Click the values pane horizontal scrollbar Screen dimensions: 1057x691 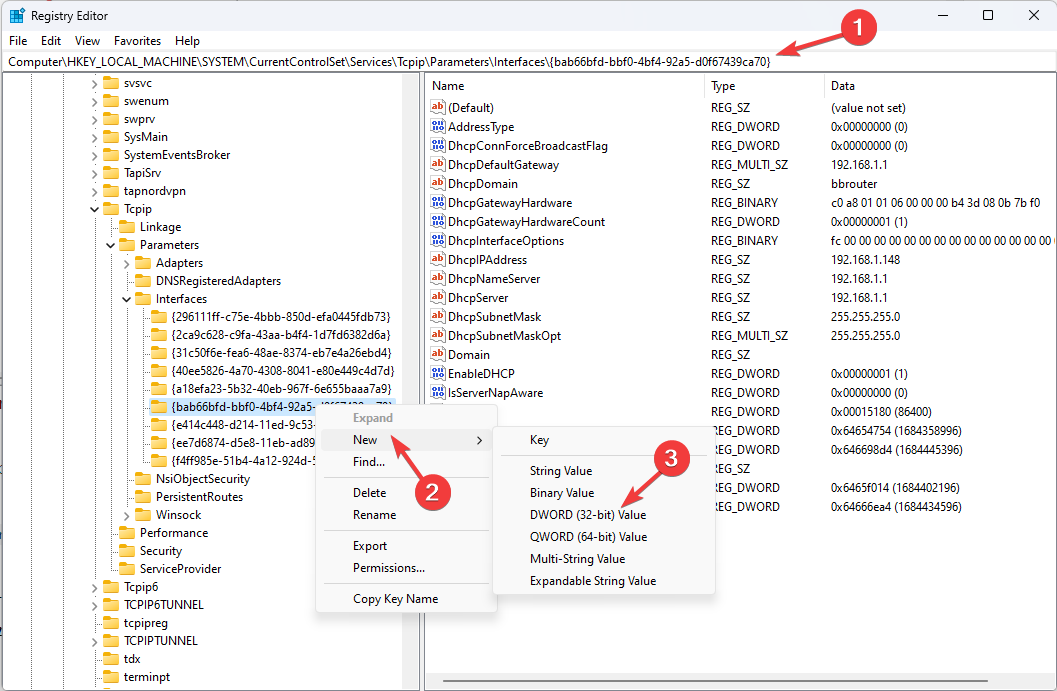715,681
